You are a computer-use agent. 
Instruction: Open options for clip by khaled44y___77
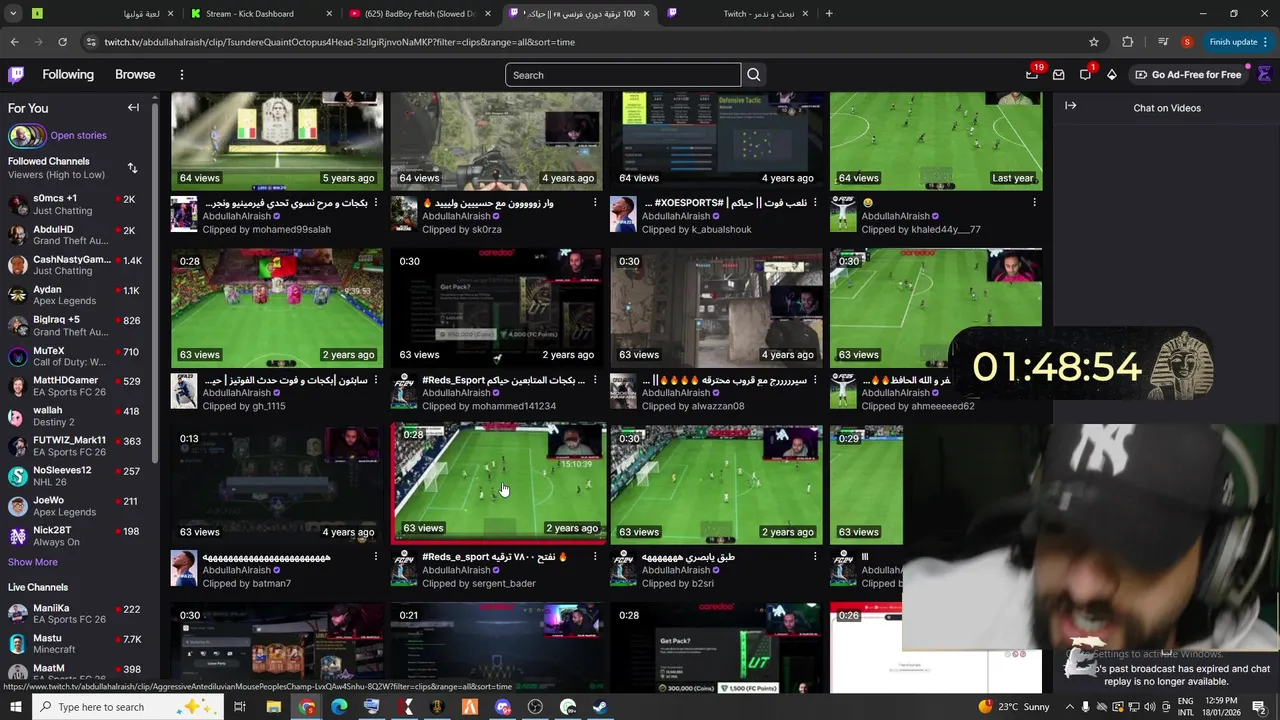[x=1034, y=203]
